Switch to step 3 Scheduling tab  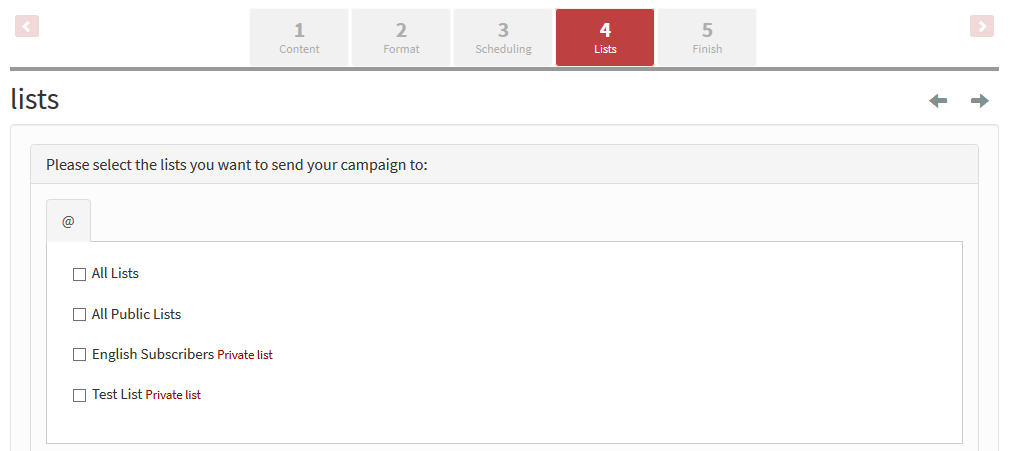pos(503,37)
